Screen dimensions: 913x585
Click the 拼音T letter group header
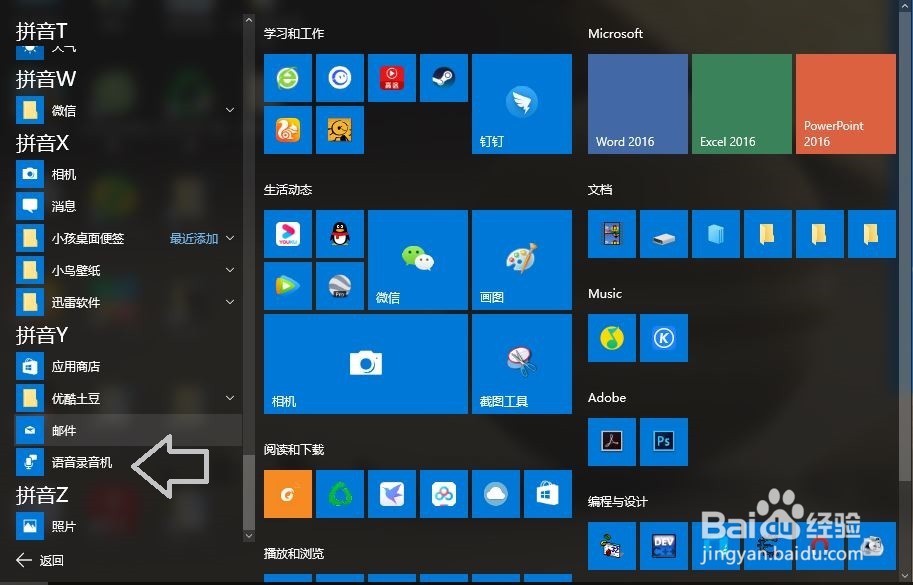41,31
